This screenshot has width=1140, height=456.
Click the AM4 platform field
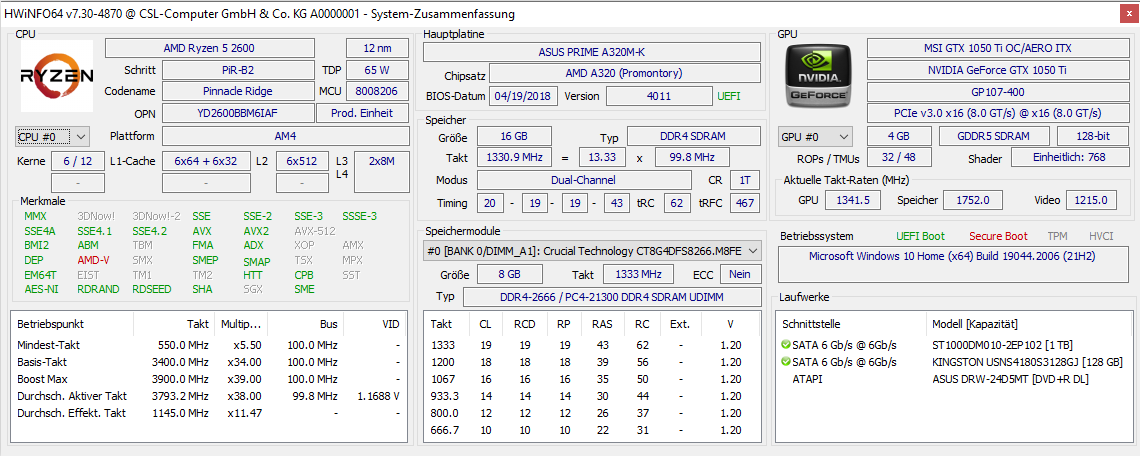[286, 136]
